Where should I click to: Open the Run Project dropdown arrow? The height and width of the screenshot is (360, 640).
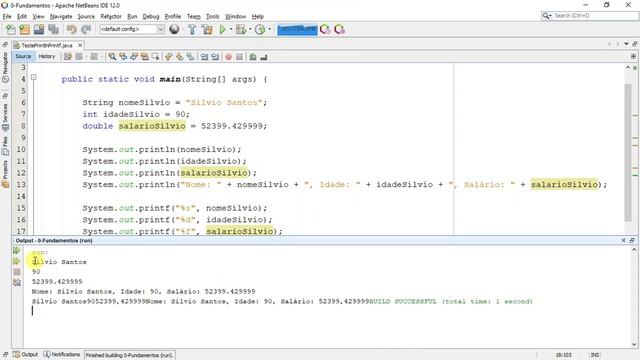(231, 29)
